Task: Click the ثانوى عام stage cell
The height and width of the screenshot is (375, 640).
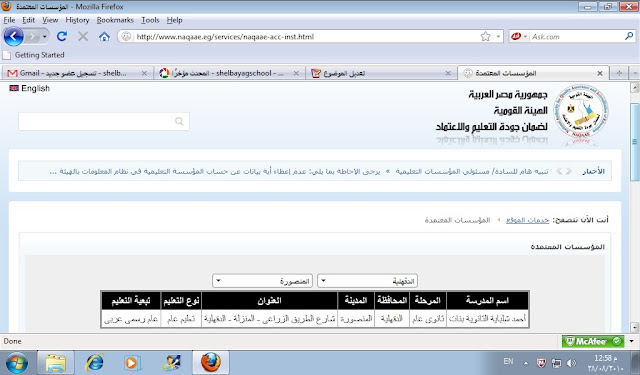Action: coord(428,319)
